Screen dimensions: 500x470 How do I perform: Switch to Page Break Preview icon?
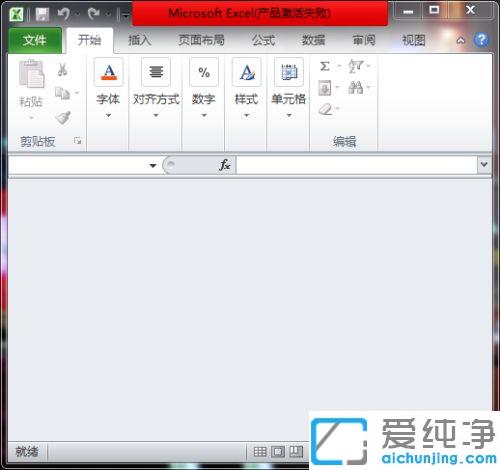click(296, 452)
